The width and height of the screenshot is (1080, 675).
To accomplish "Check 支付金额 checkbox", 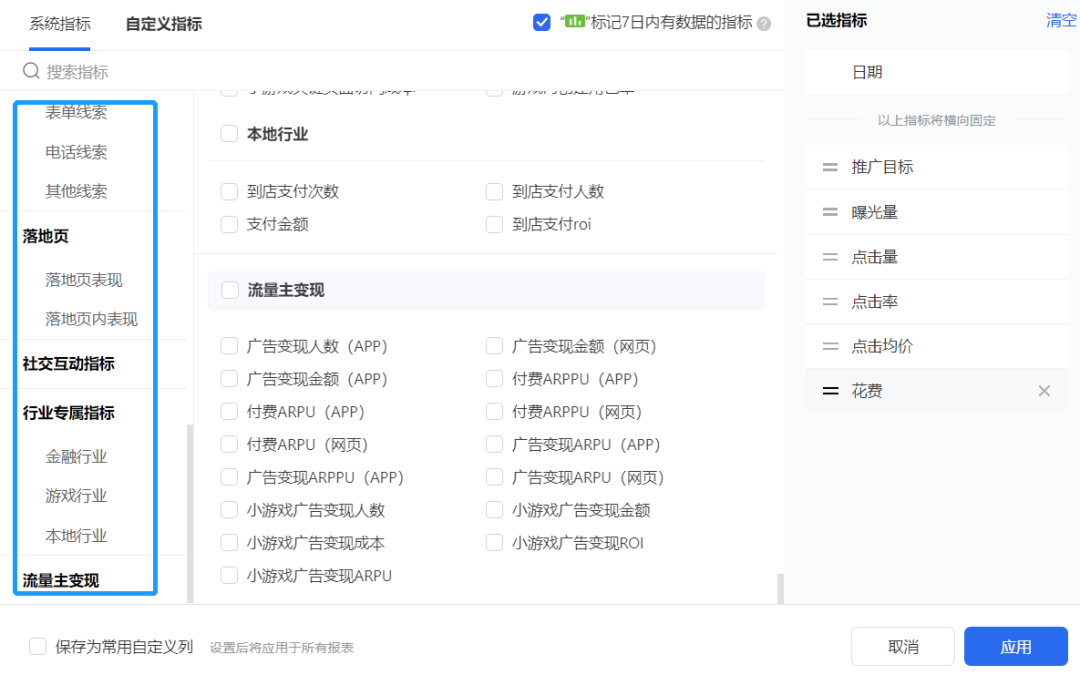I will tap(229, 225).
